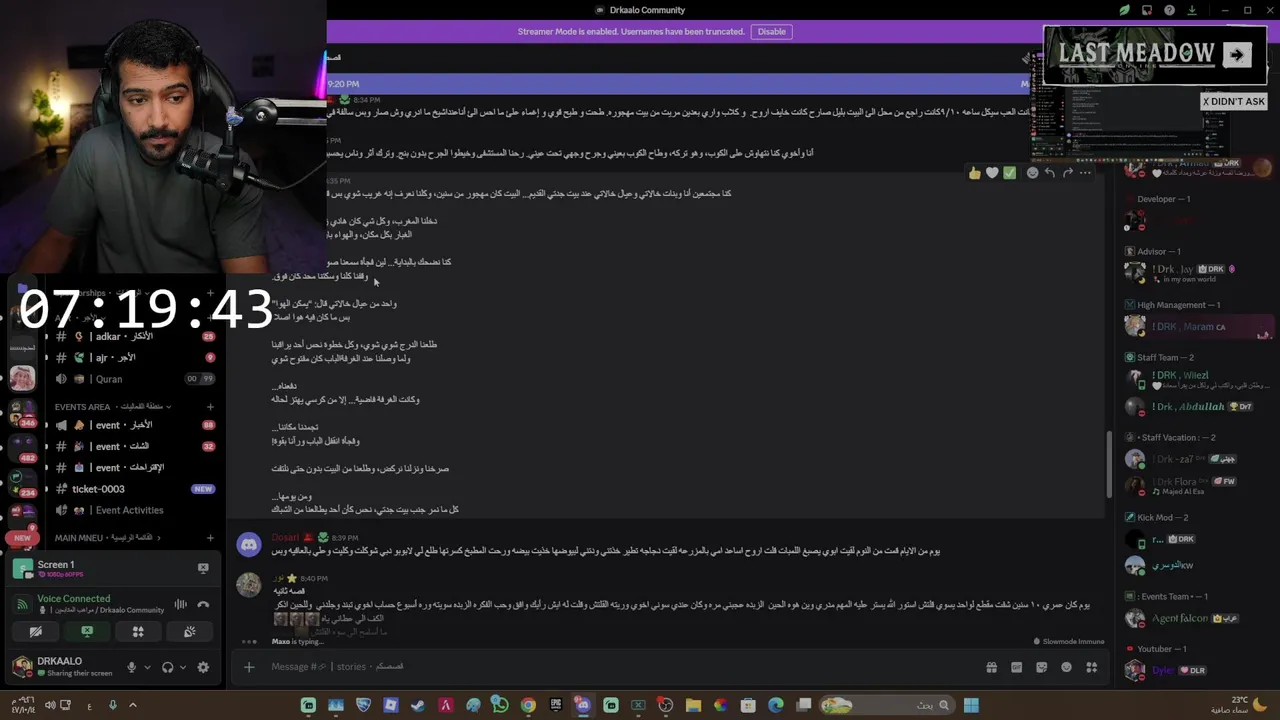Open the GIF picker
This screenshot has width=1280, height=720.
(x=1016, y=667)
